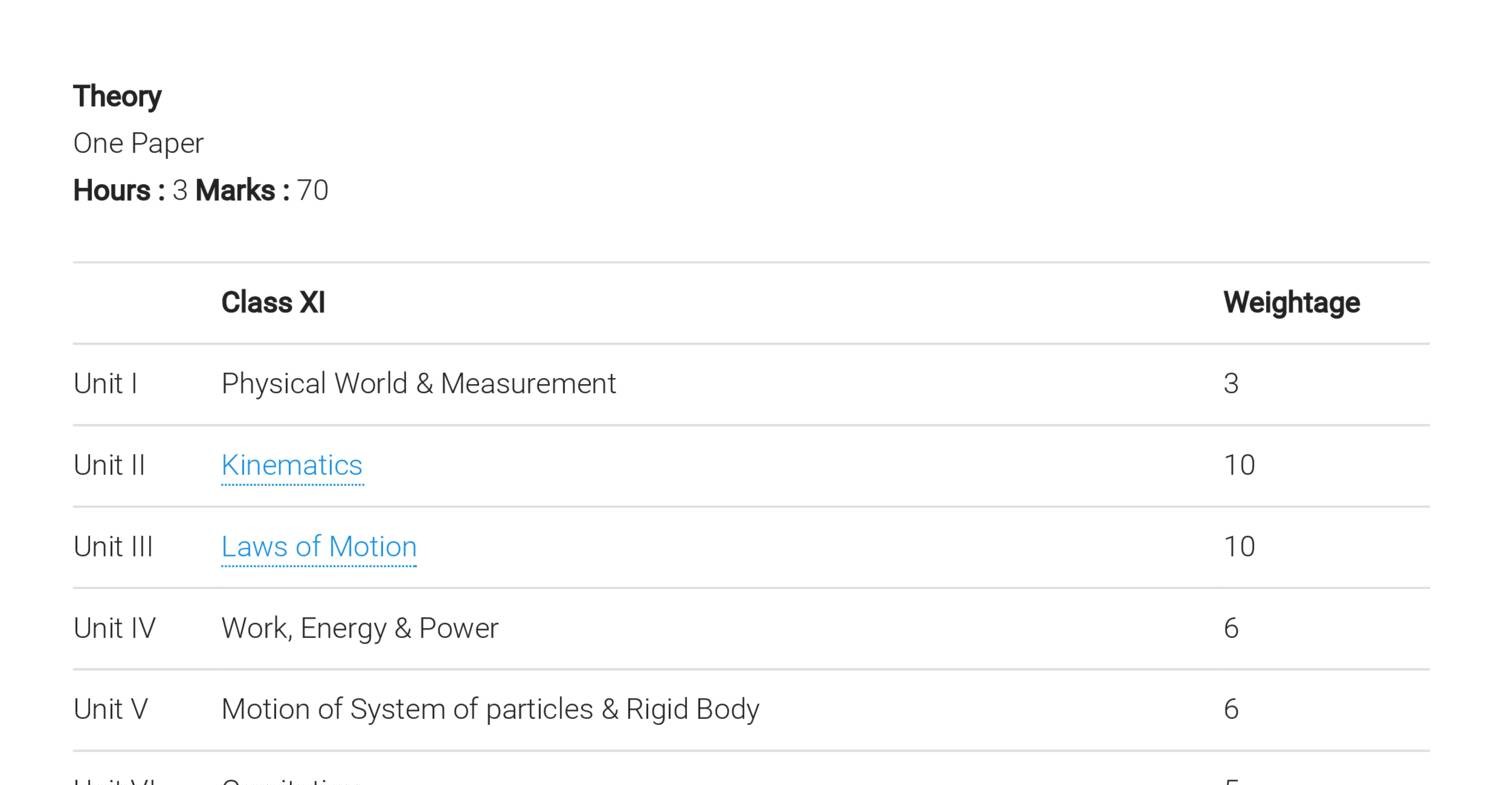Open the Kinematics link
The width and height of the screenshot is (1500, 785).
(x=291, y=466)
